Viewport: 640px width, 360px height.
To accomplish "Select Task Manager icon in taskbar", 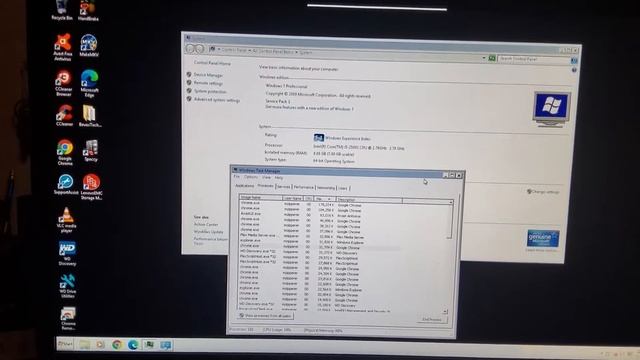I will [x=150, y=345].
